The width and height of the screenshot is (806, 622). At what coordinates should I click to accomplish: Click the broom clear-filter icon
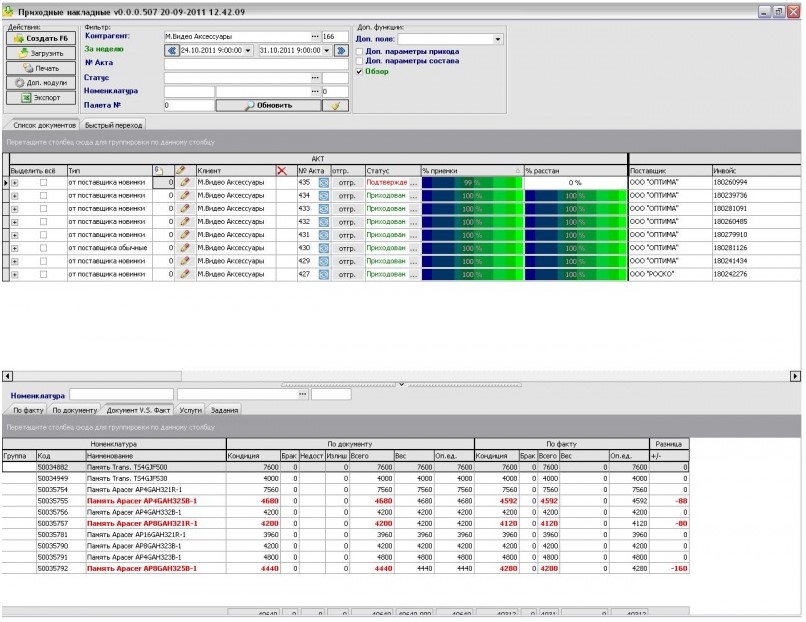pos(336,105)
